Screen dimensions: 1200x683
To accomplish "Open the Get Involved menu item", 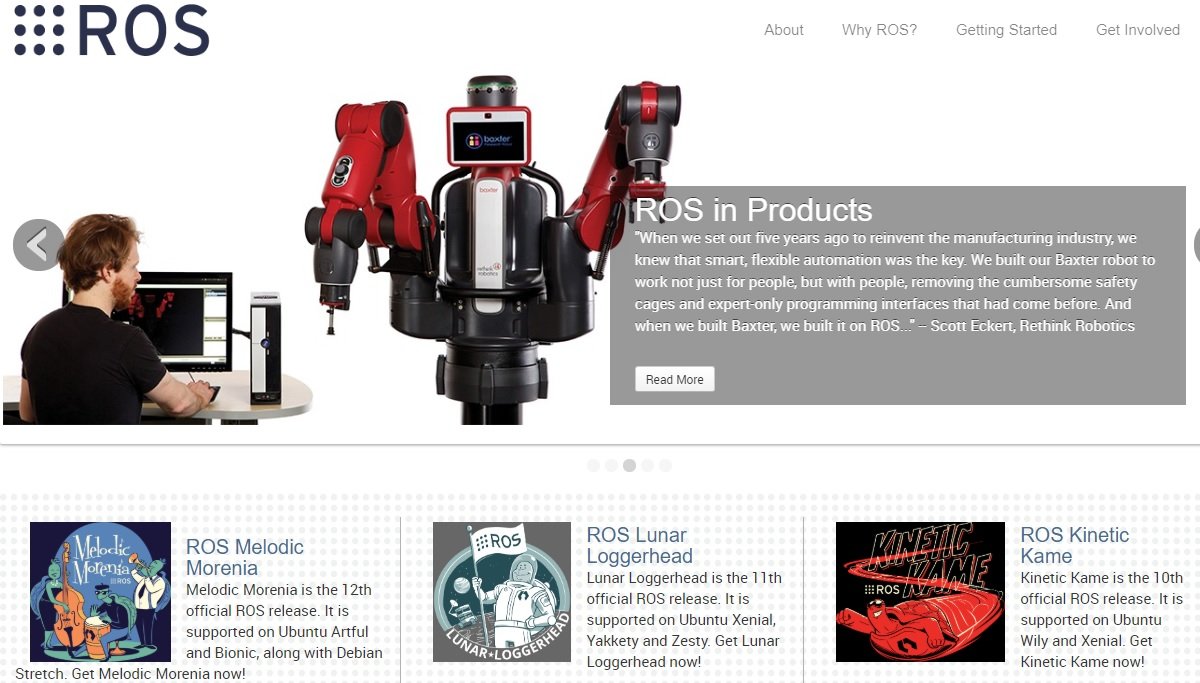I will [1138, 30].
